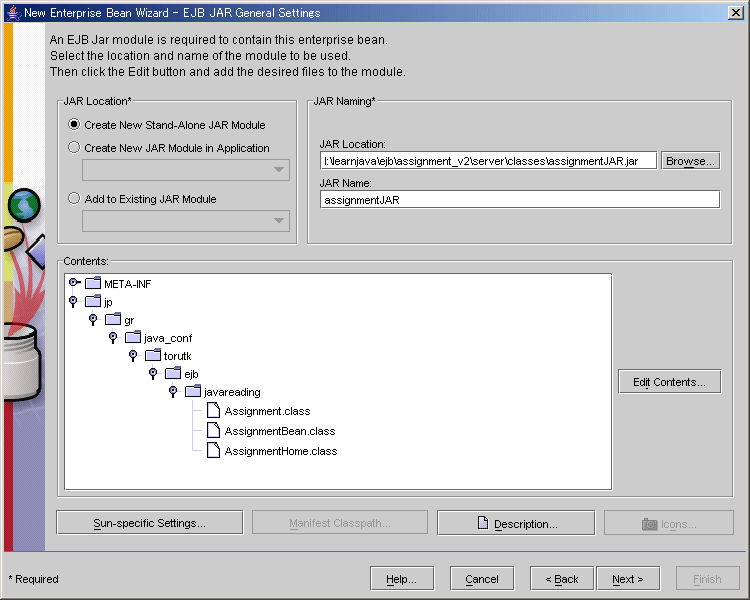Cancel the Enterprise Bean wizard
750x600 pixels.
(482, 579)
